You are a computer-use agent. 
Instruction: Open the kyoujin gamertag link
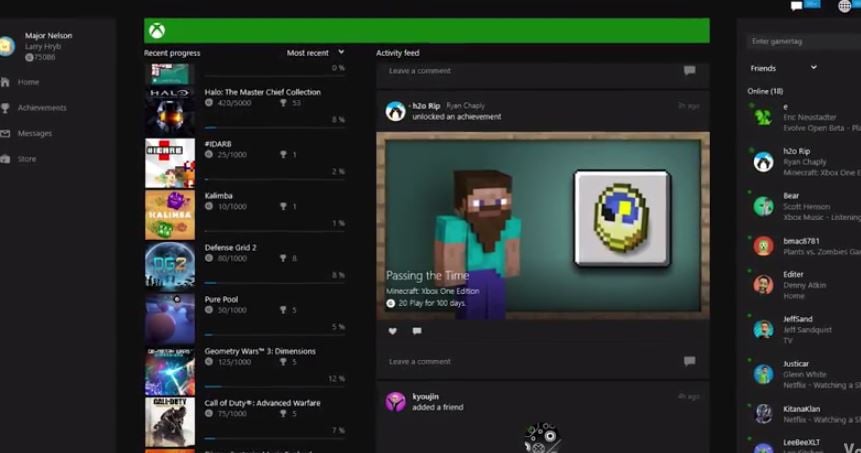click(x=426, y=396)
